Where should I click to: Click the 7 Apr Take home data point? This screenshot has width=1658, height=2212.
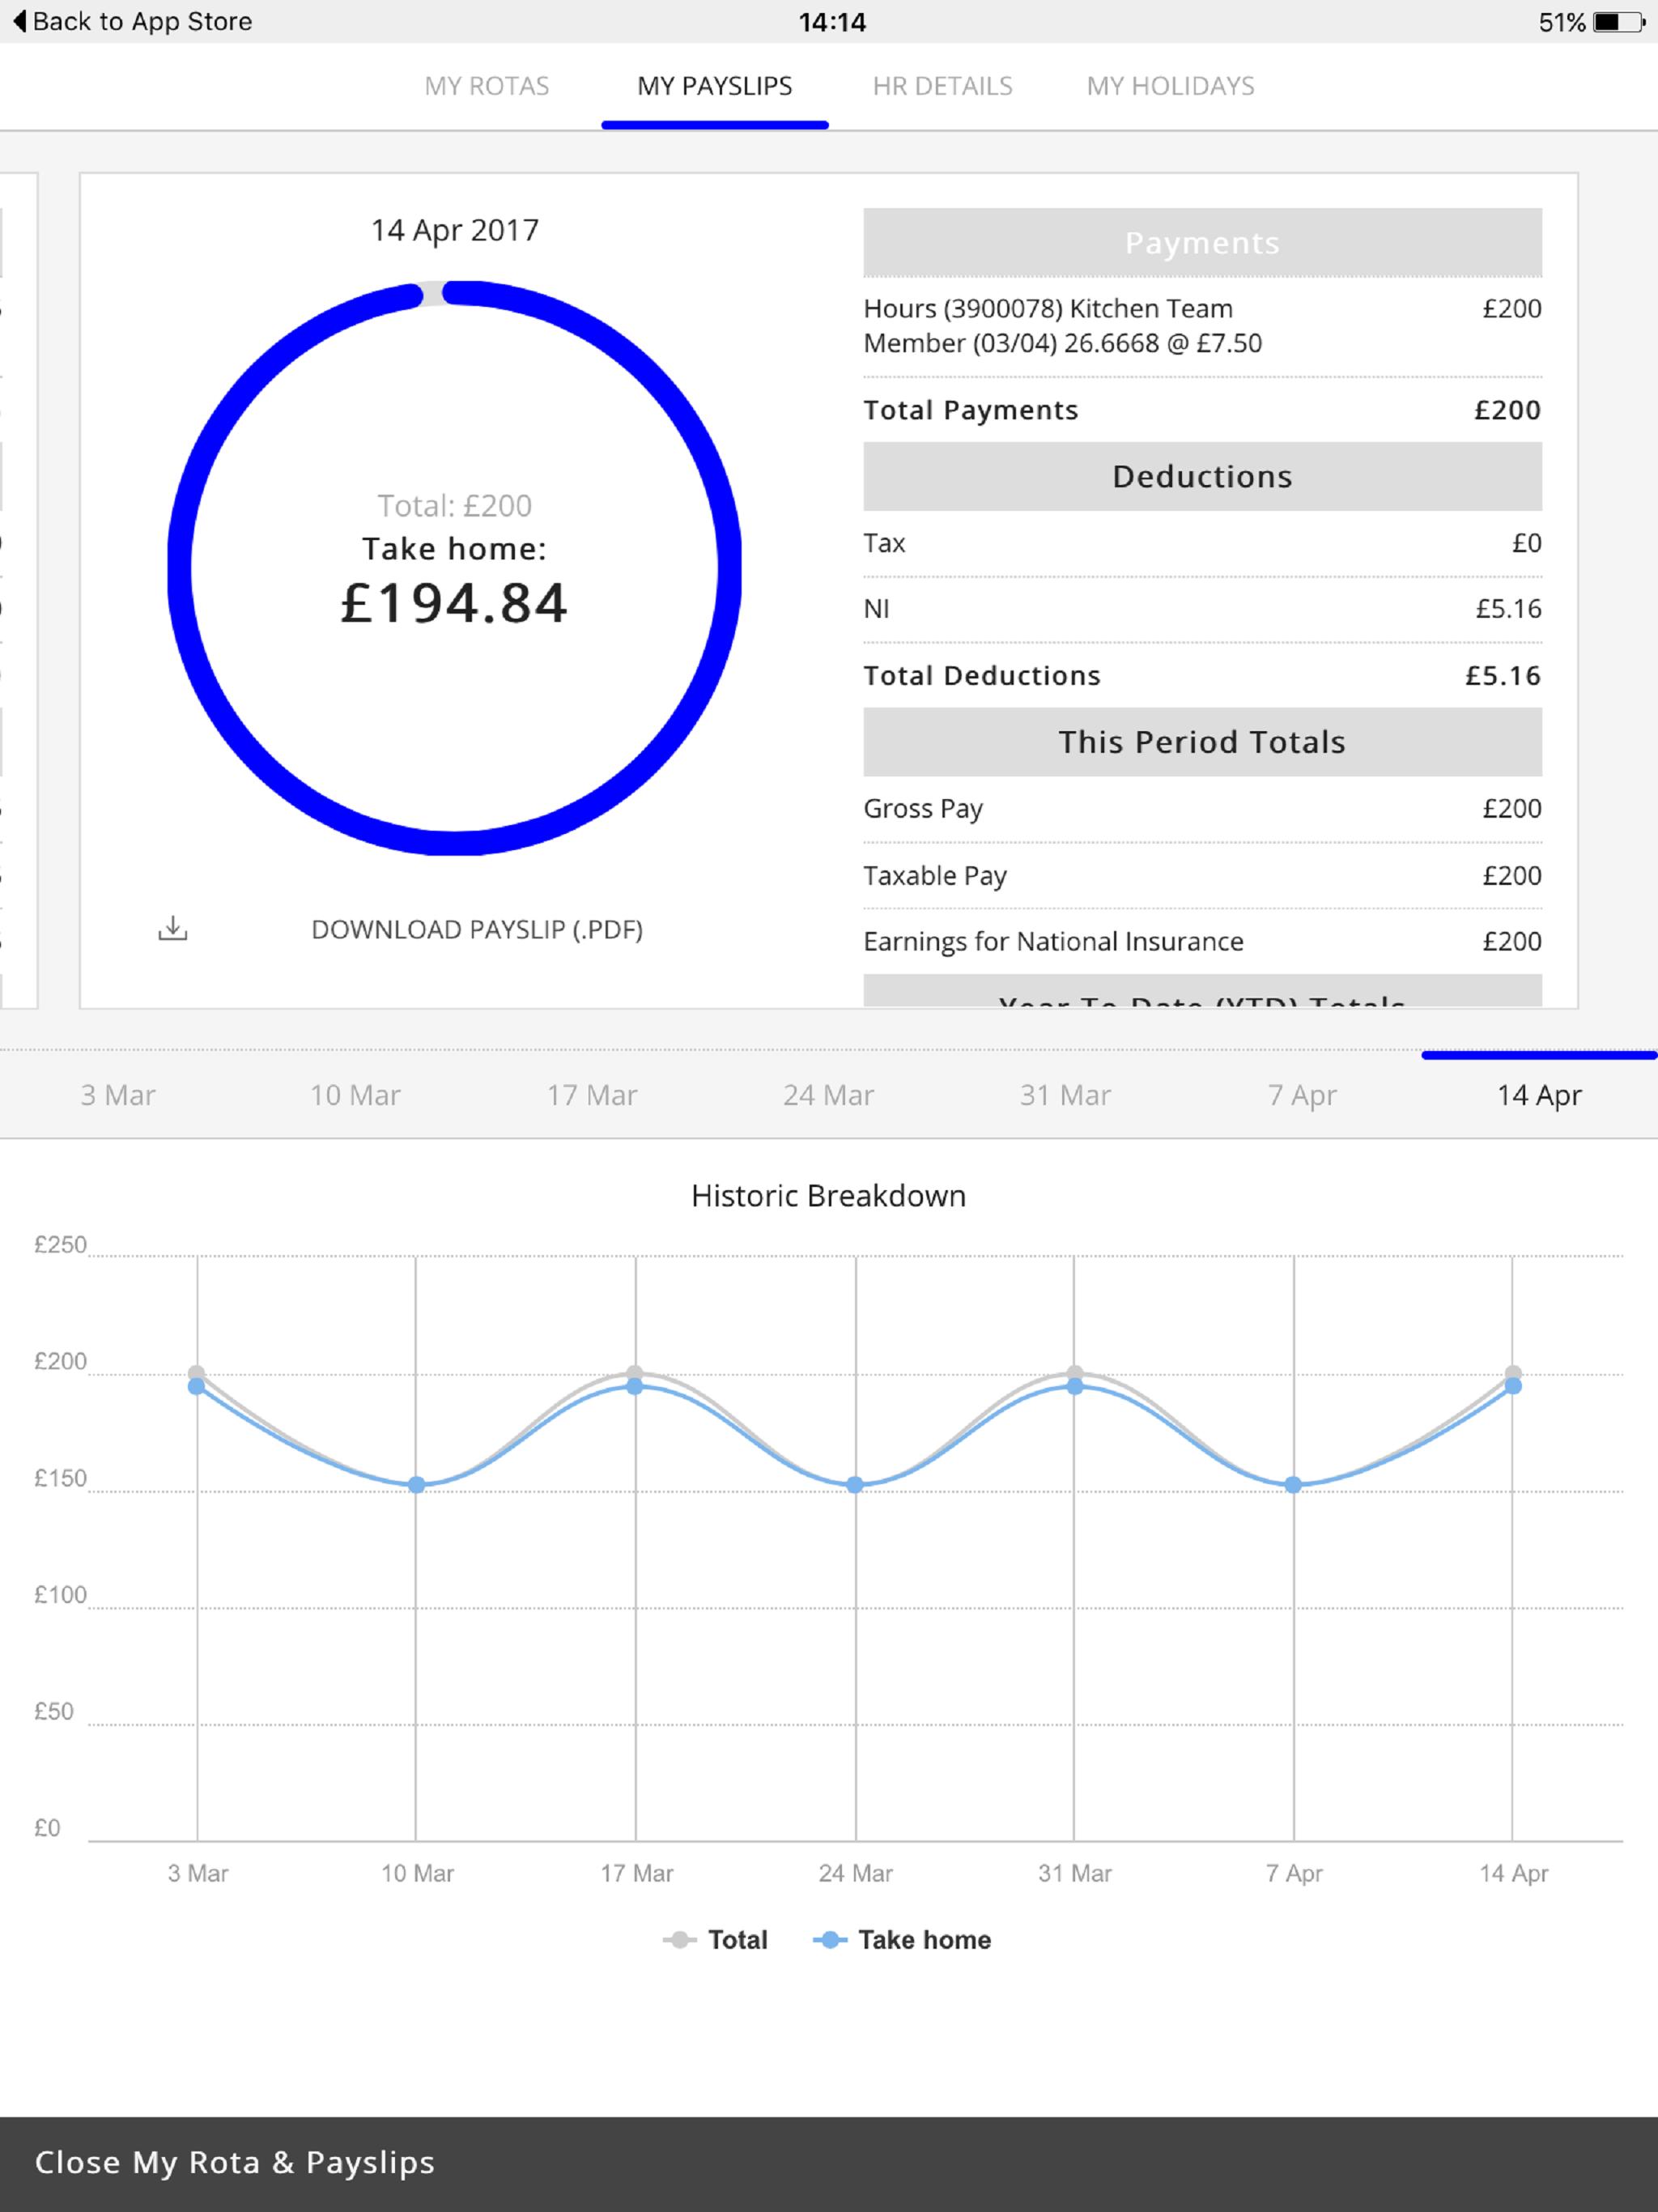point(1293,1484)
